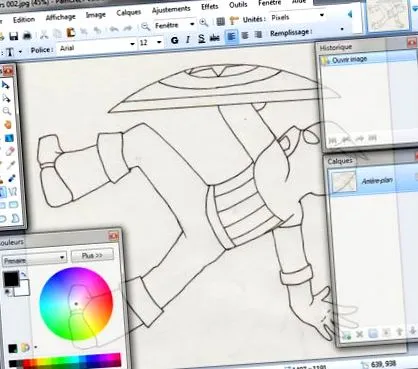The image size is (418, 369).
Task: Toggle strikethrough text formatting
Action: (215, 38)
